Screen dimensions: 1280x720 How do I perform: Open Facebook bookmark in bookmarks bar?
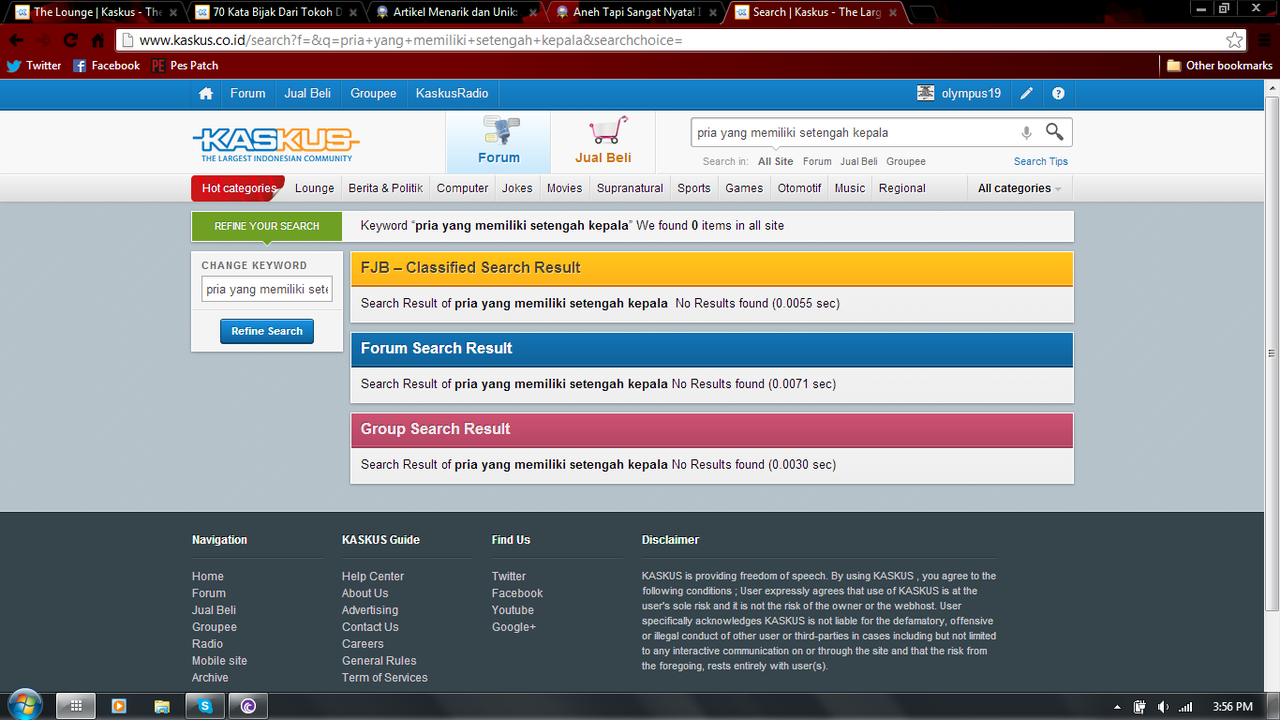click(106, 65)
